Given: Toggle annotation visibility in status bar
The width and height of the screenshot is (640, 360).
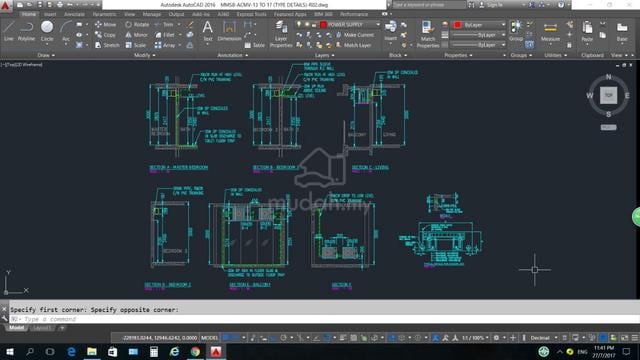Looking at the screenshot, I should click(x=436, y=338).
